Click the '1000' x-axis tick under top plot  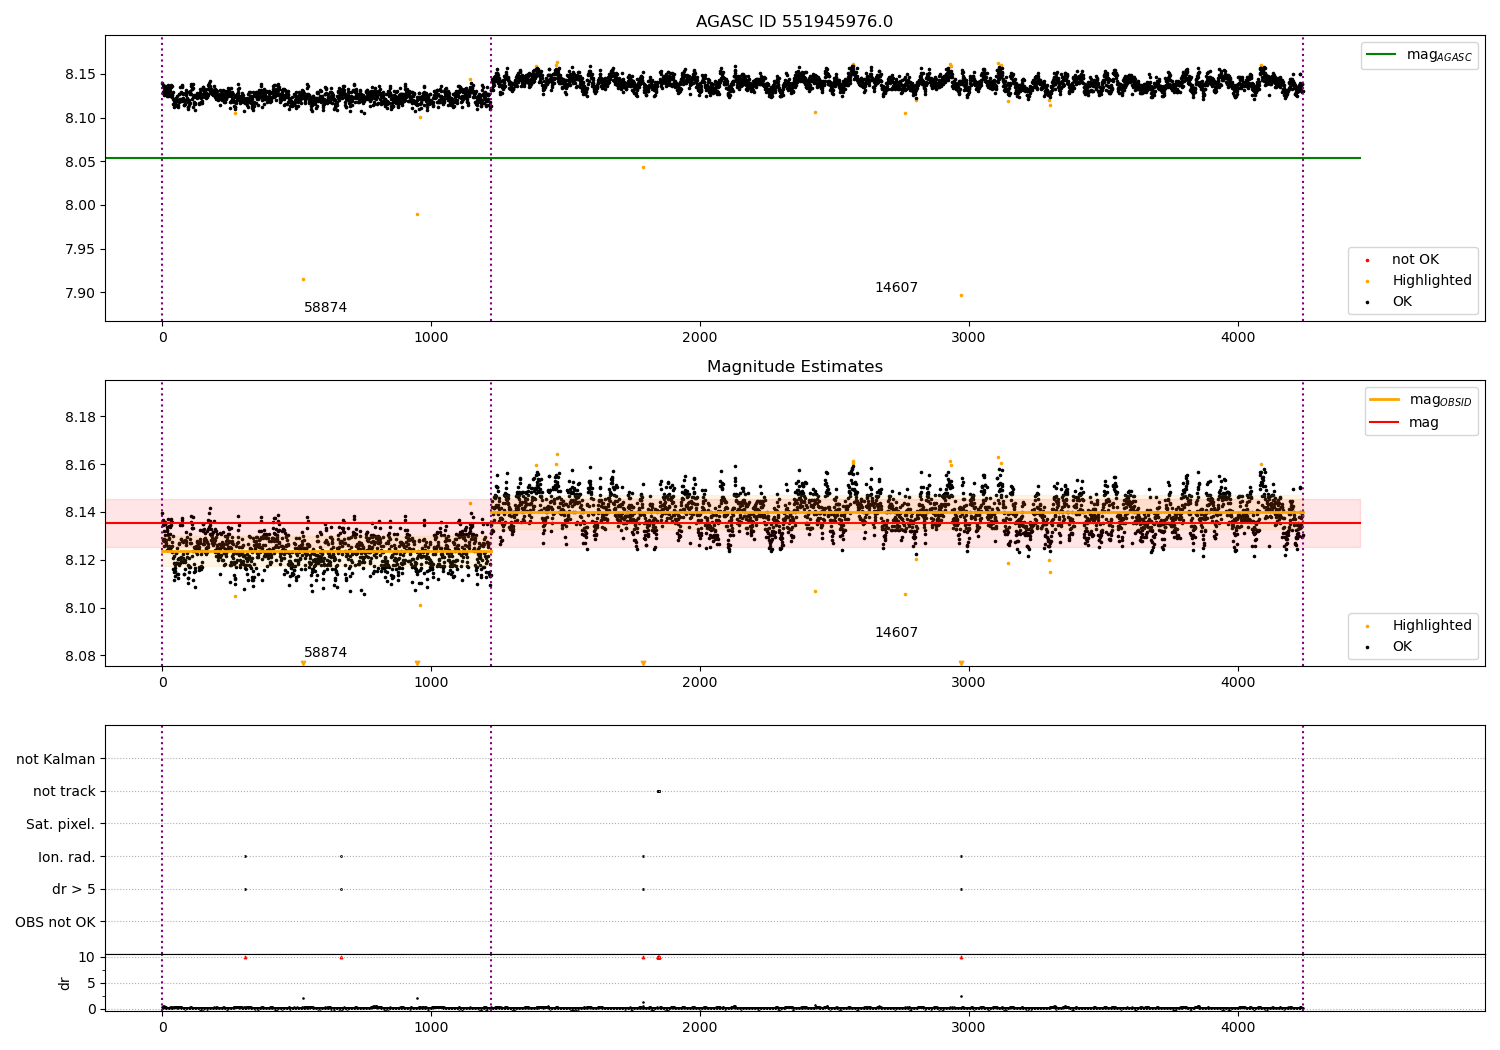(x=431, y=338)
